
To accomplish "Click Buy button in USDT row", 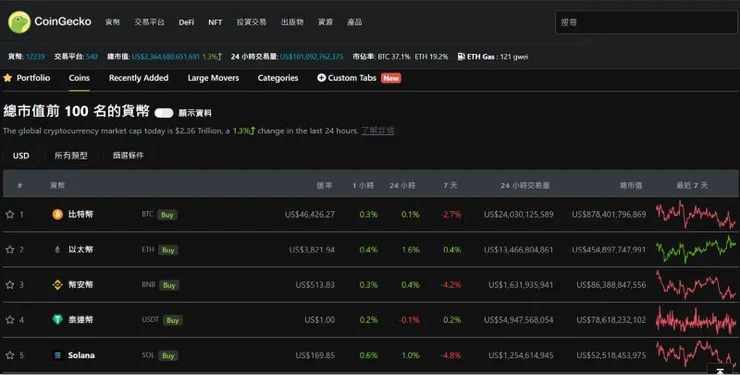I will [x=173, y=320].
